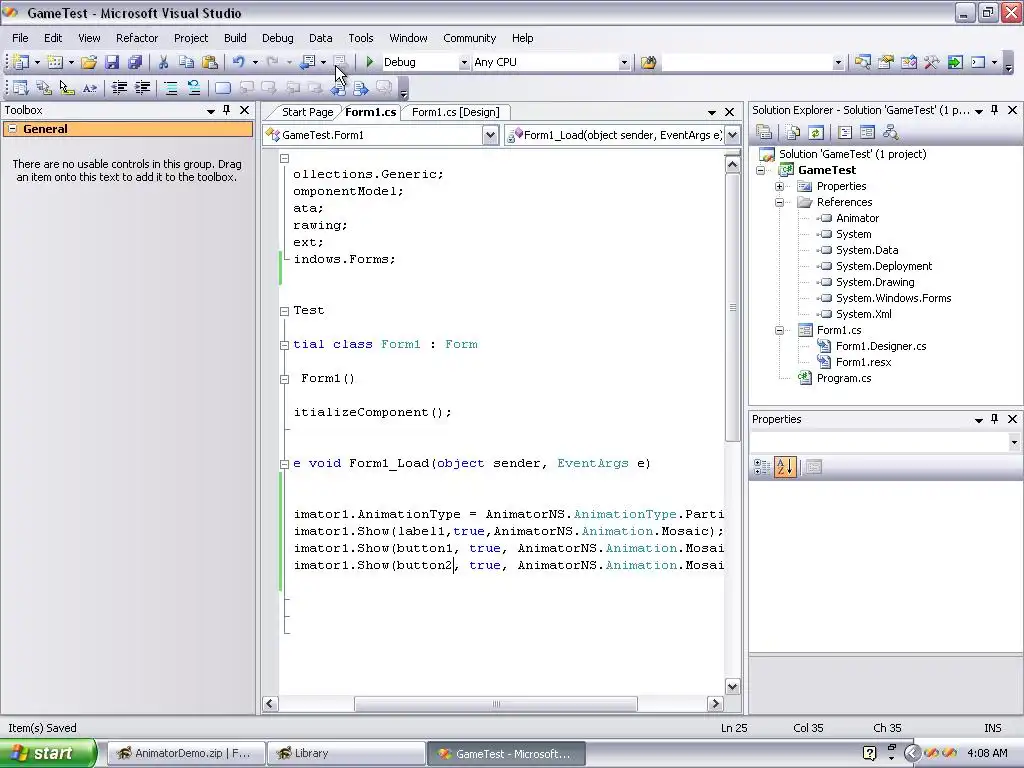Pin or auto-hide the Toolbox panel
Screen dimensions: 1024x768
pyautogui.click(x=227, y=110)
